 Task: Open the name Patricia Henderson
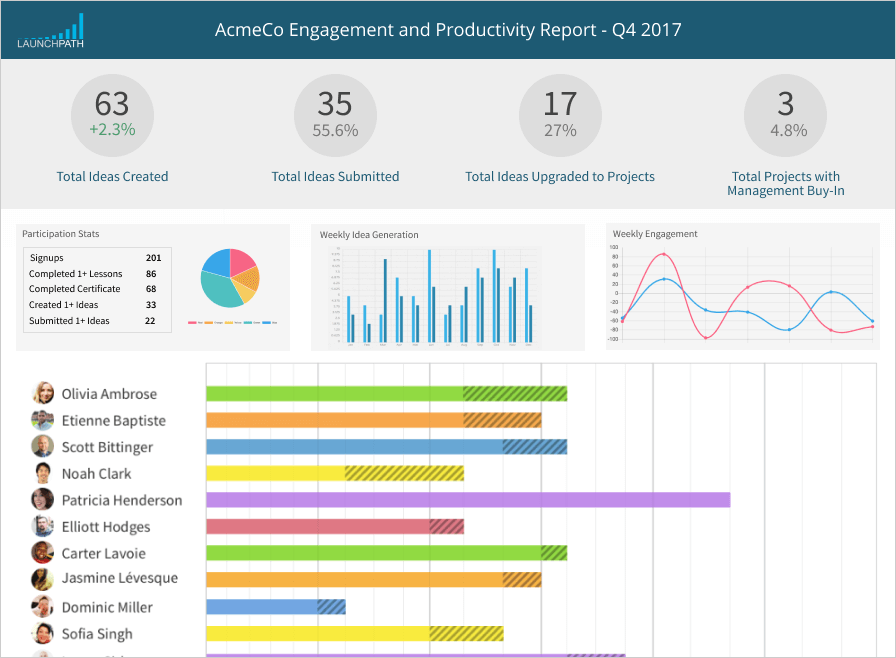(x=122, y=500)
